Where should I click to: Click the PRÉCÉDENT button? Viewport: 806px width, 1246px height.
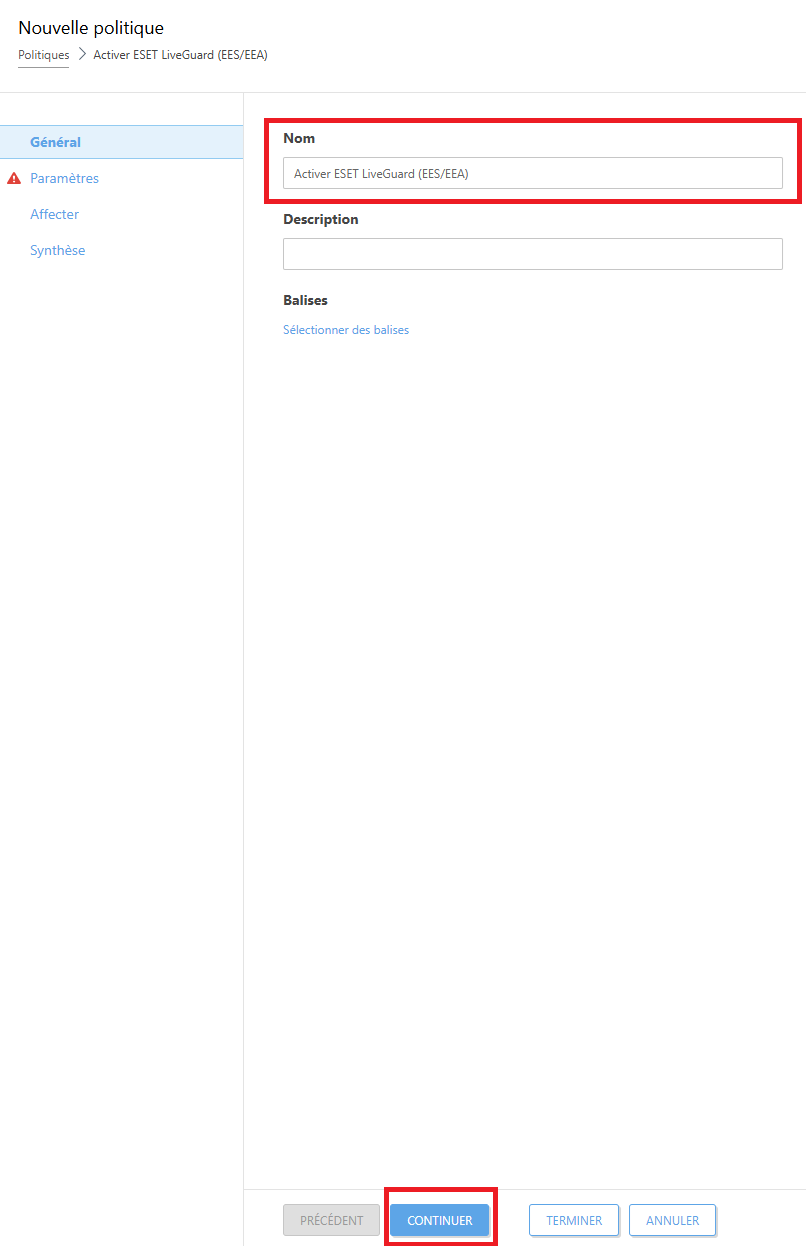(332, 1220)
